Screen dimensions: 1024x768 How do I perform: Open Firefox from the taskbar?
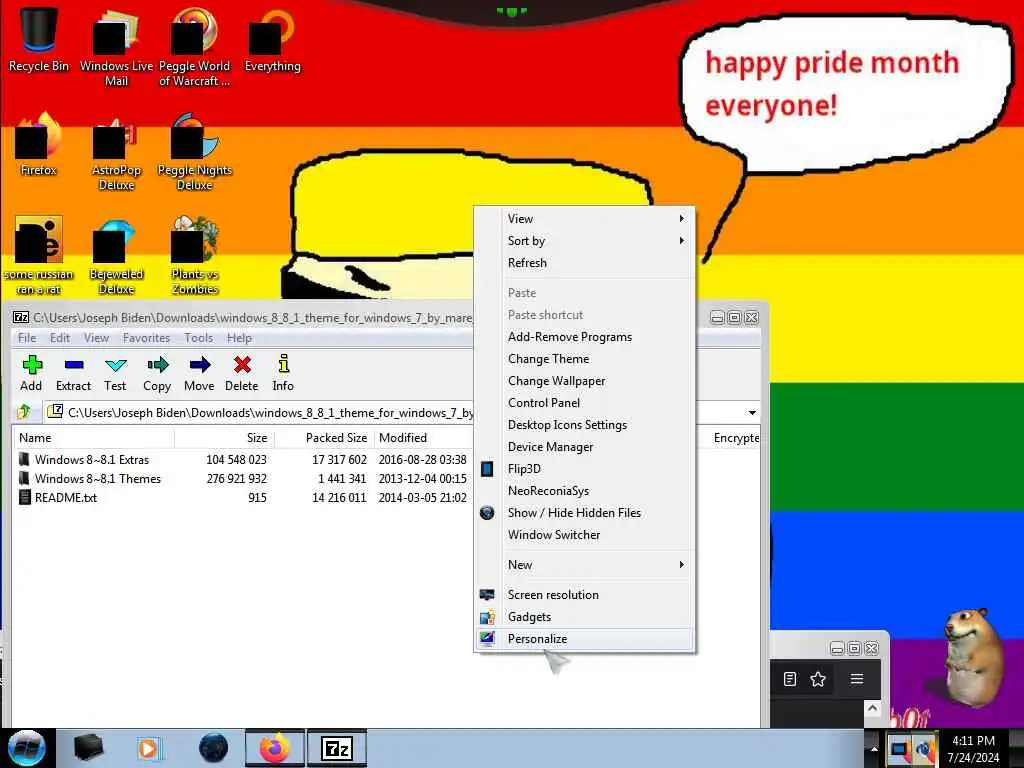(274, 748)
